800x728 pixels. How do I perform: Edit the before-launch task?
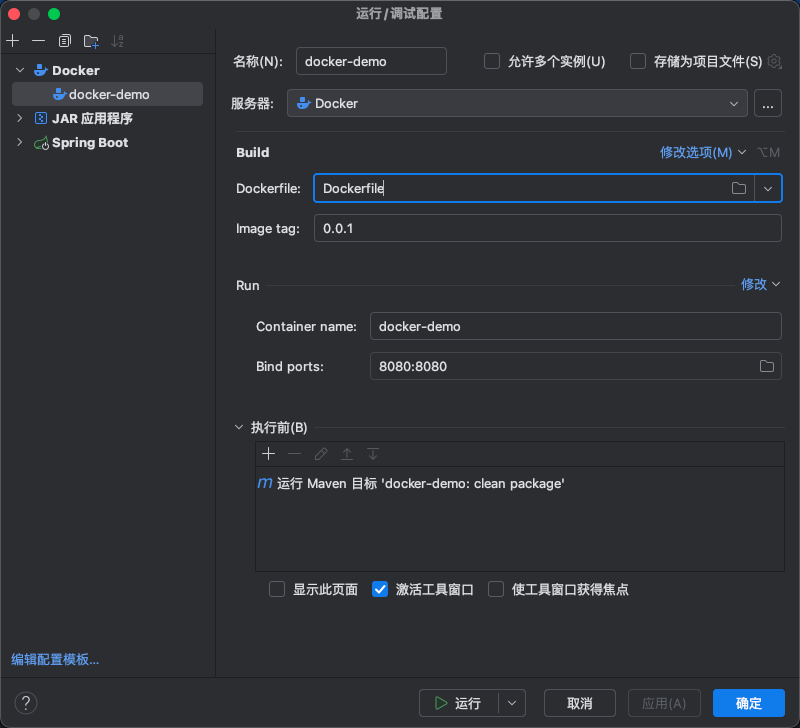point(321,454)
